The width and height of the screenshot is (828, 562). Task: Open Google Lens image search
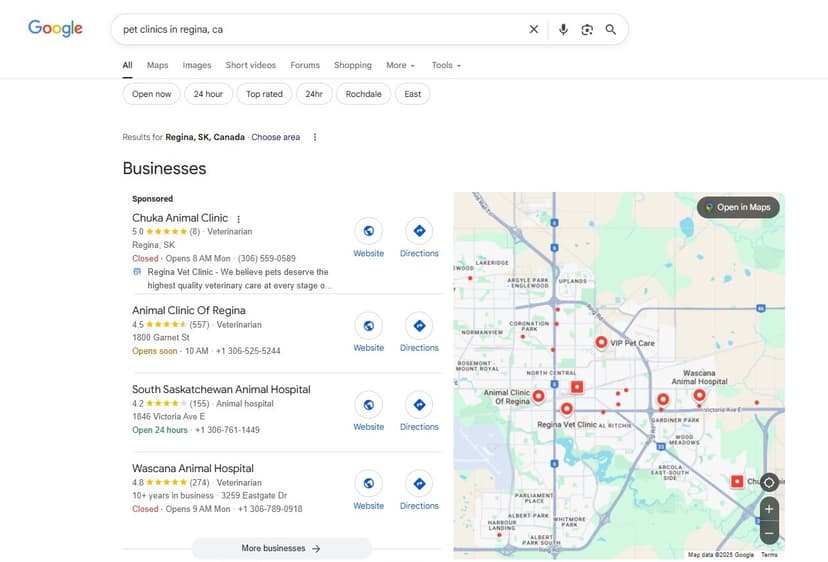point(587,30)
